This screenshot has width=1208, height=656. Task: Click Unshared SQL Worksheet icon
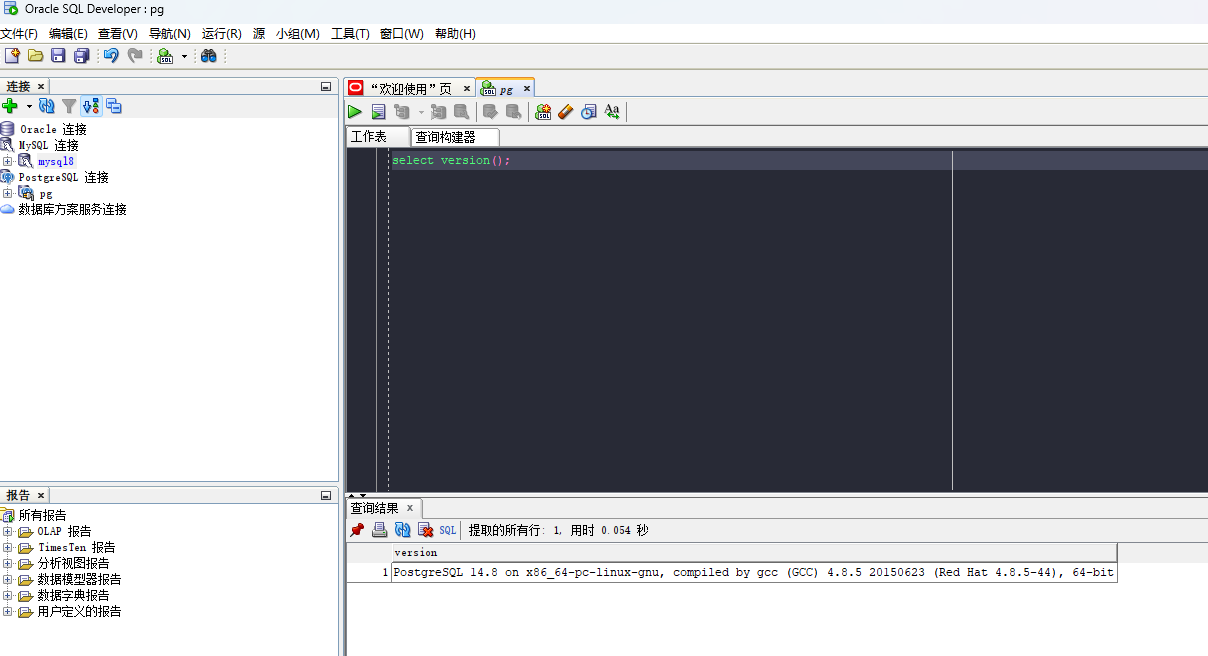click(543, 112)
